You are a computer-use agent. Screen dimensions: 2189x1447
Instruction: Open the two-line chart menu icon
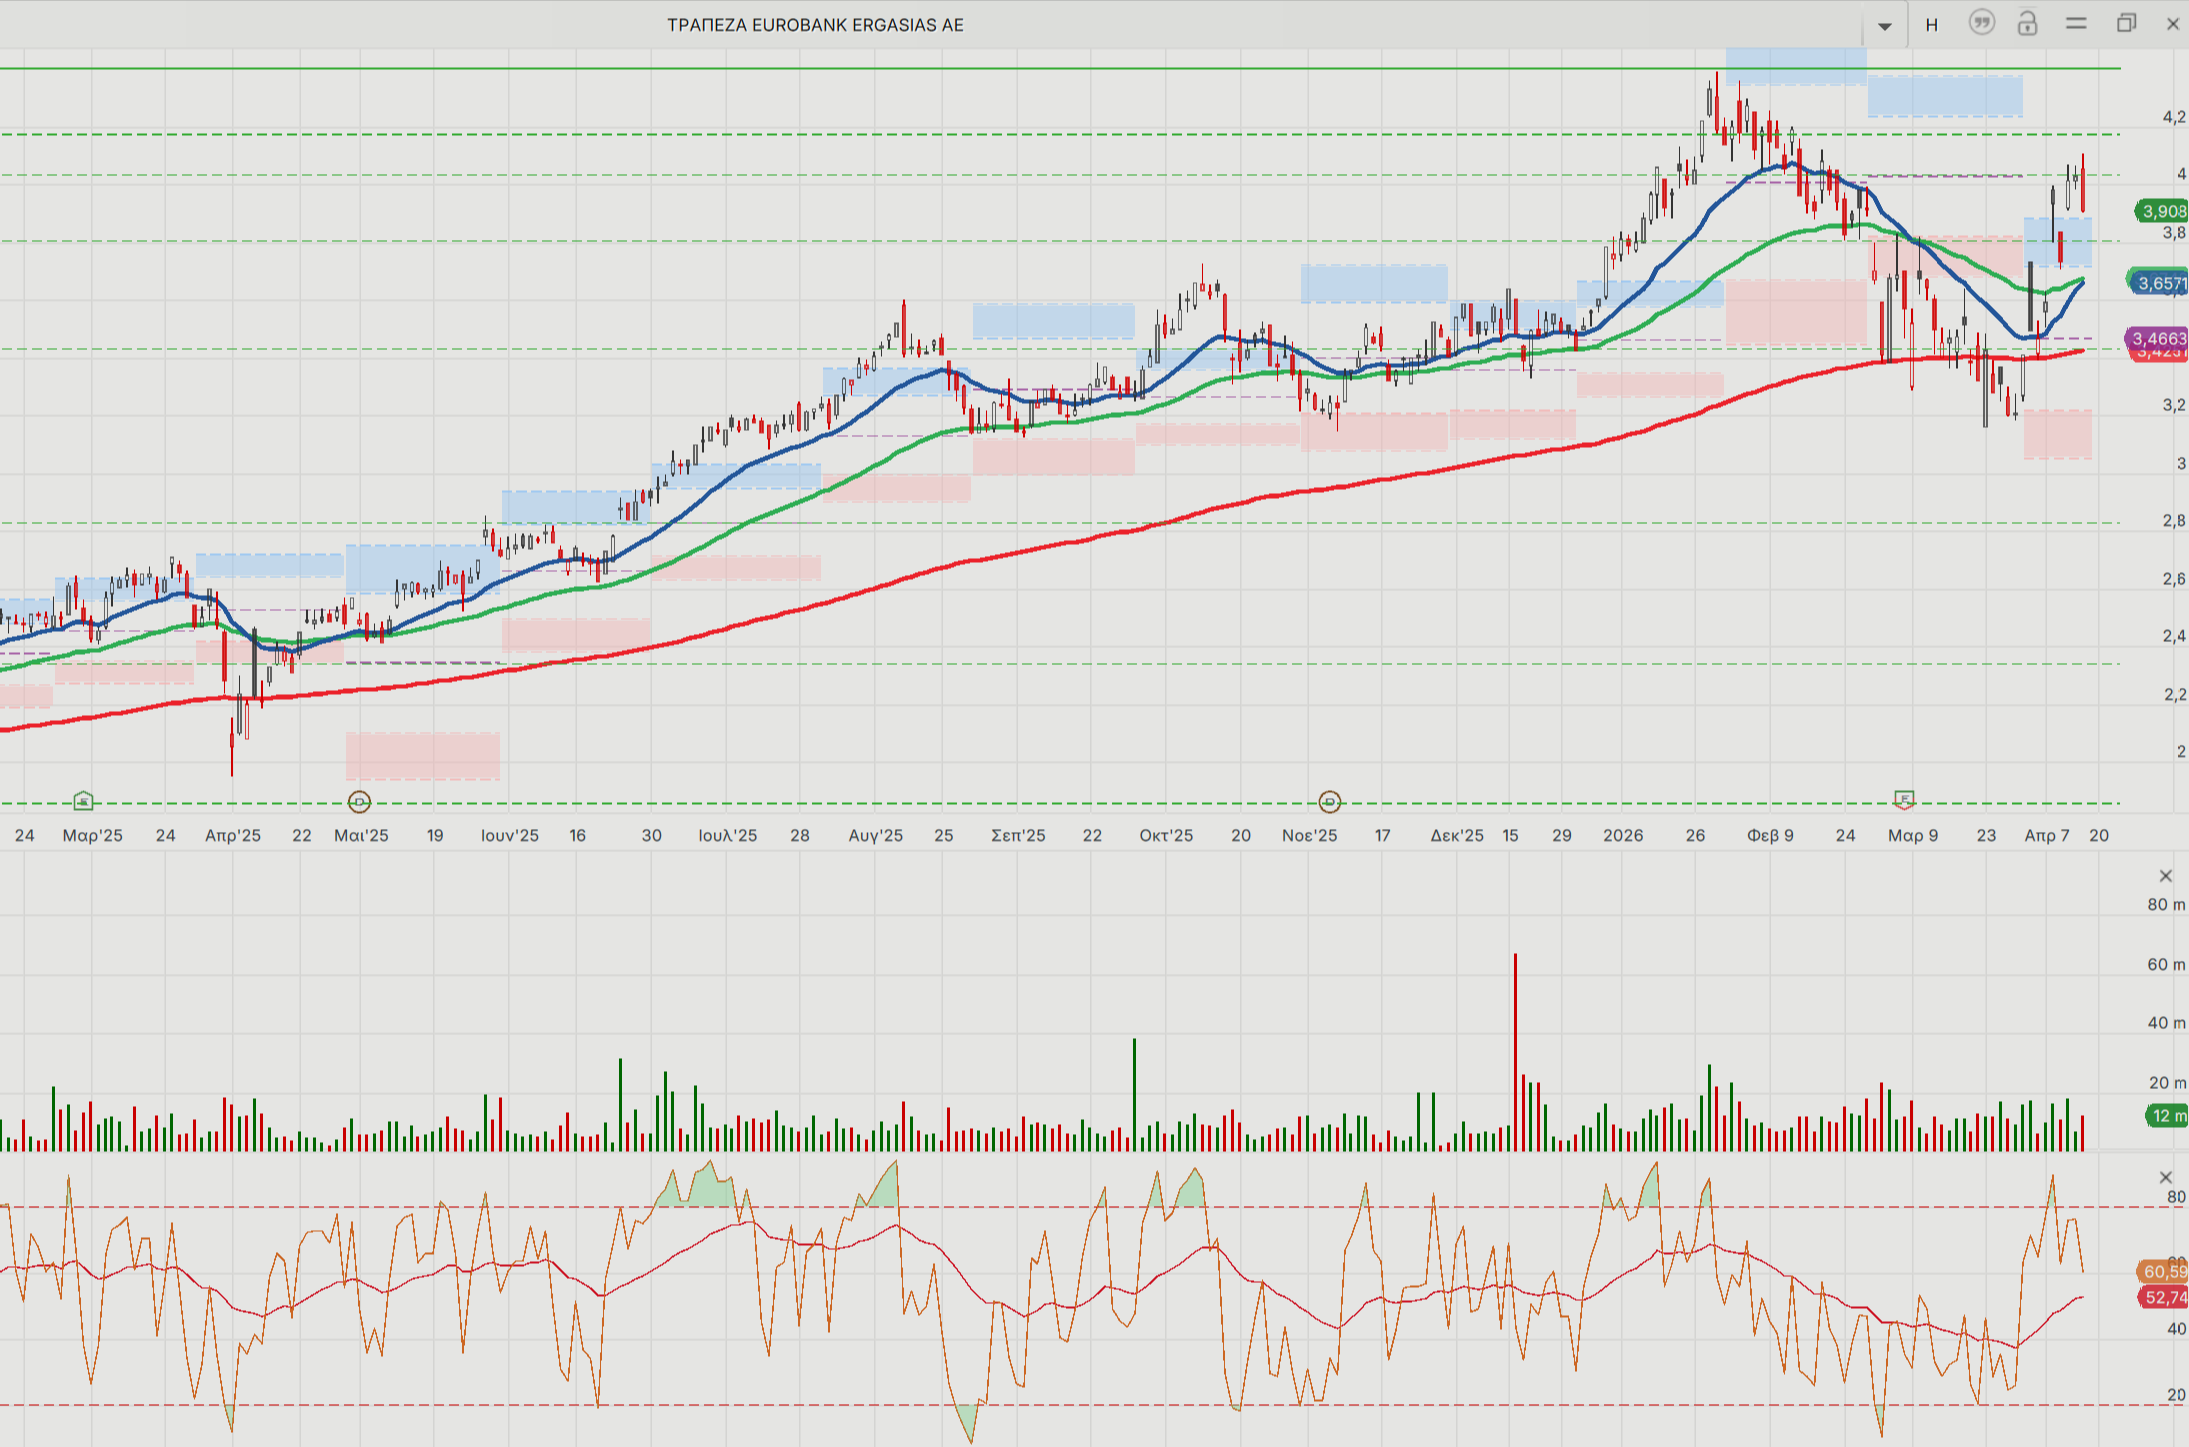(2076, 24)
